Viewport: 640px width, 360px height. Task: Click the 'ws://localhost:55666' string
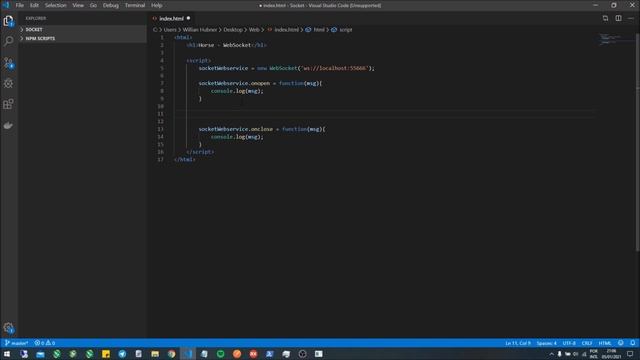tap(334, 68)
